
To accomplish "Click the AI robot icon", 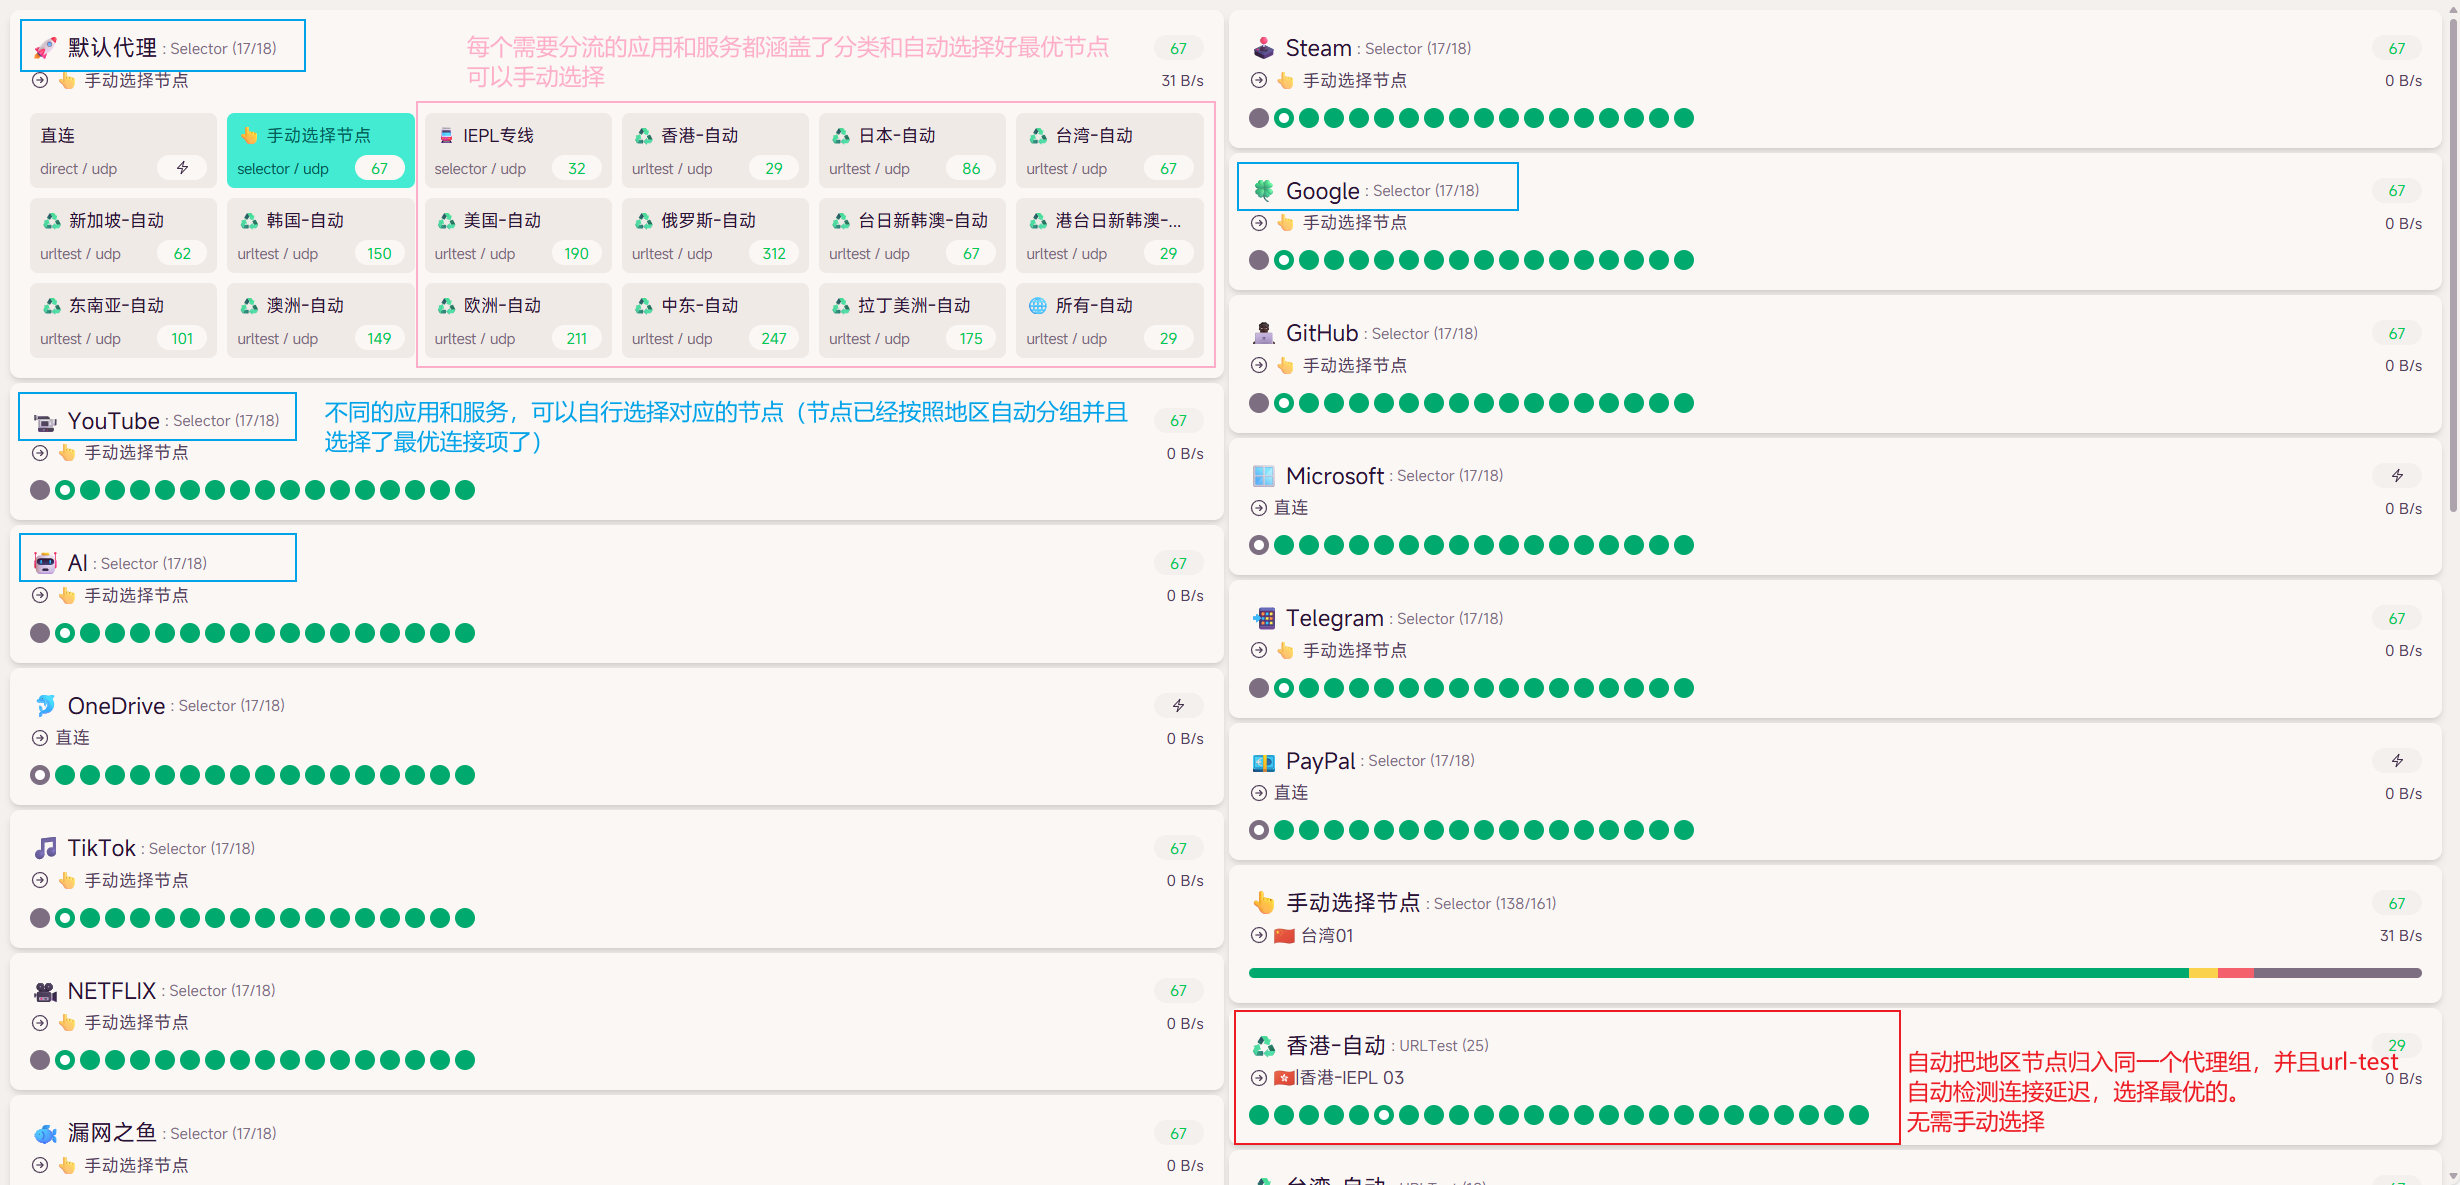I will point(45,563).
